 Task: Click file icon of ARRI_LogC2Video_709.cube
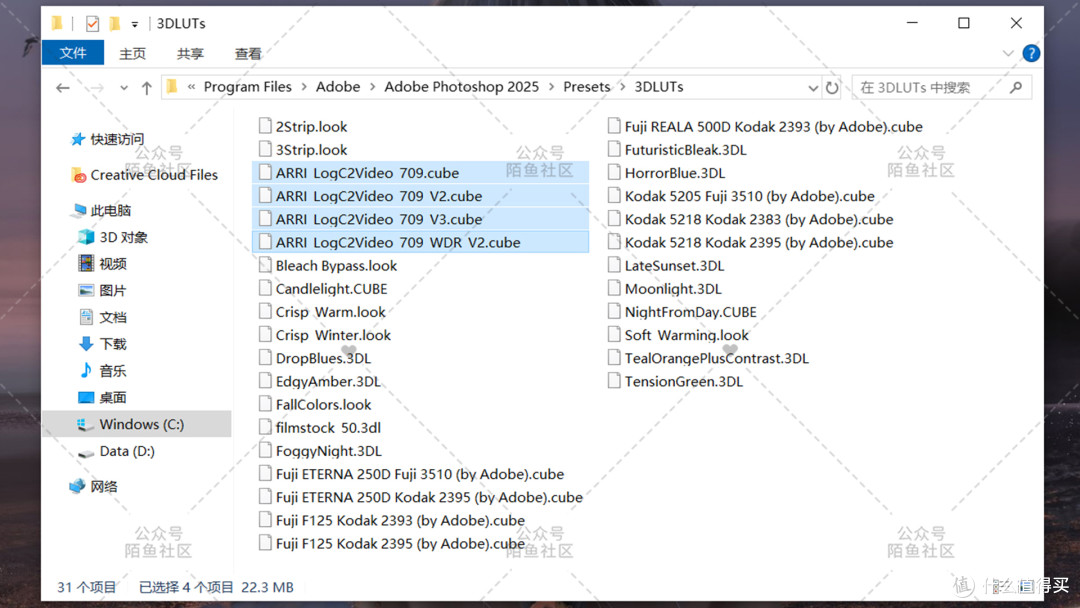[x=265, y=172]
